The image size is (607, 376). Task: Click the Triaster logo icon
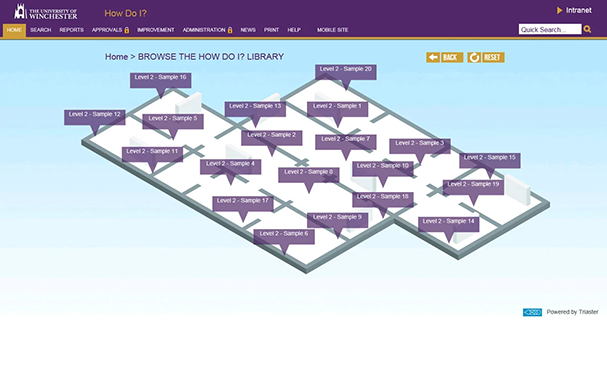(532, 312)
